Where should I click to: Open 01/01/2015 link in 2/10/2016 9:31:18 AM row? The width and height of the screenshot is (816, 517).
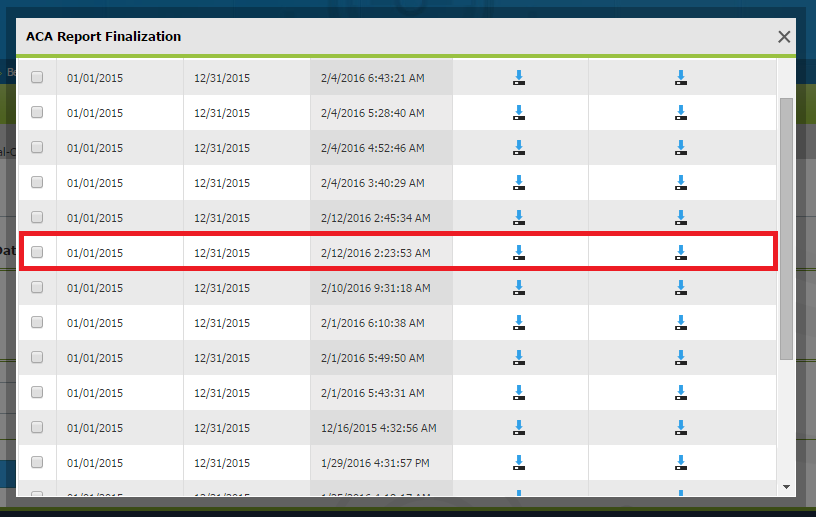[95, 288]
